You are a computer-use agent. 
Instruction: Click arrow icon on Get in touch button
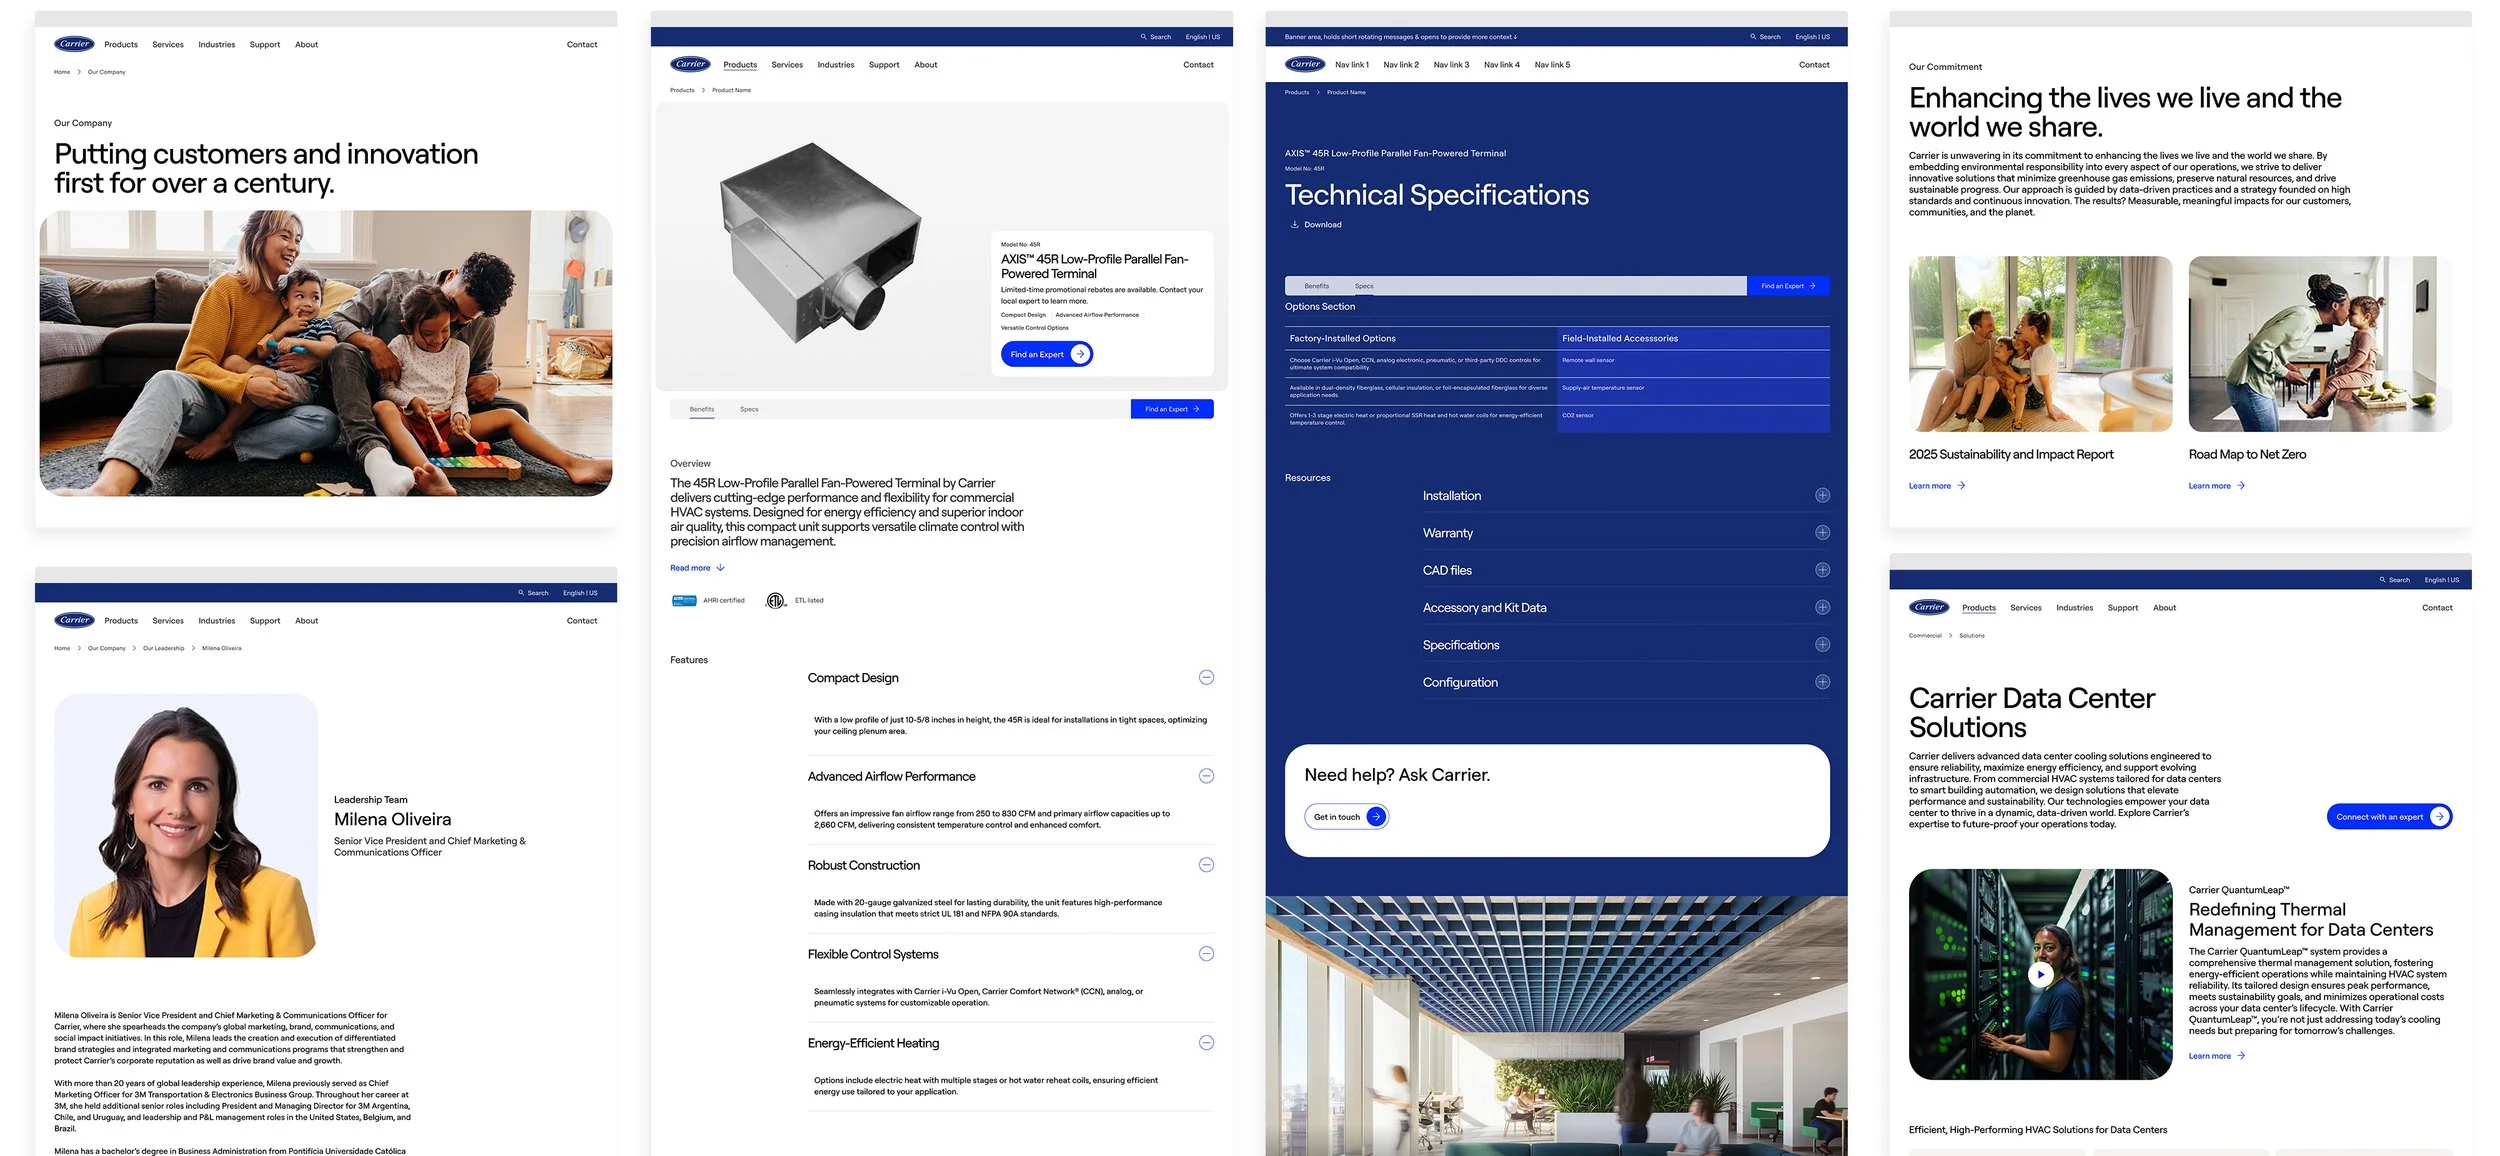click(1376, 817)
